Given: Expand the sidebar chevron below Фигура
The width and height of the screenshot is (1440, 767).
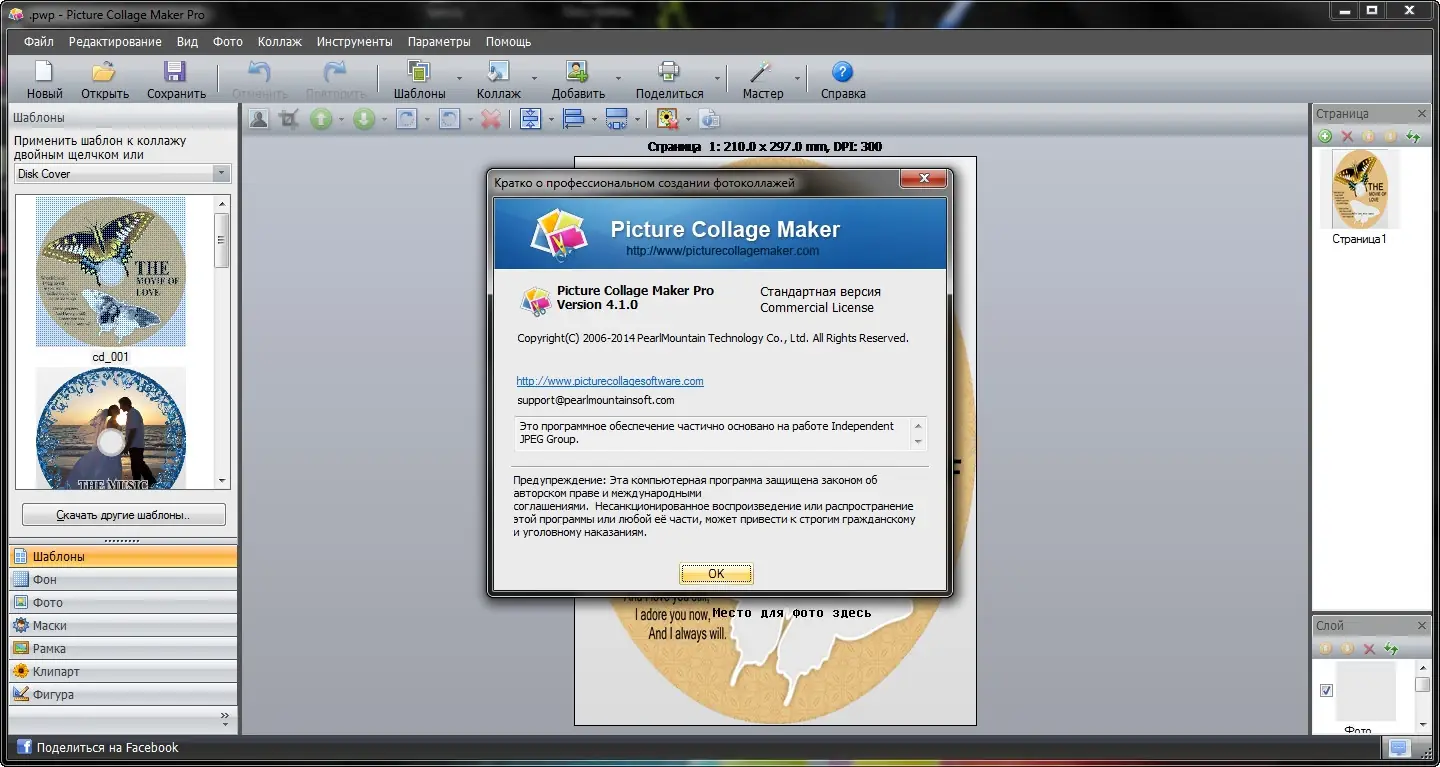Looking at the screenshot, I should pos(224,717).
